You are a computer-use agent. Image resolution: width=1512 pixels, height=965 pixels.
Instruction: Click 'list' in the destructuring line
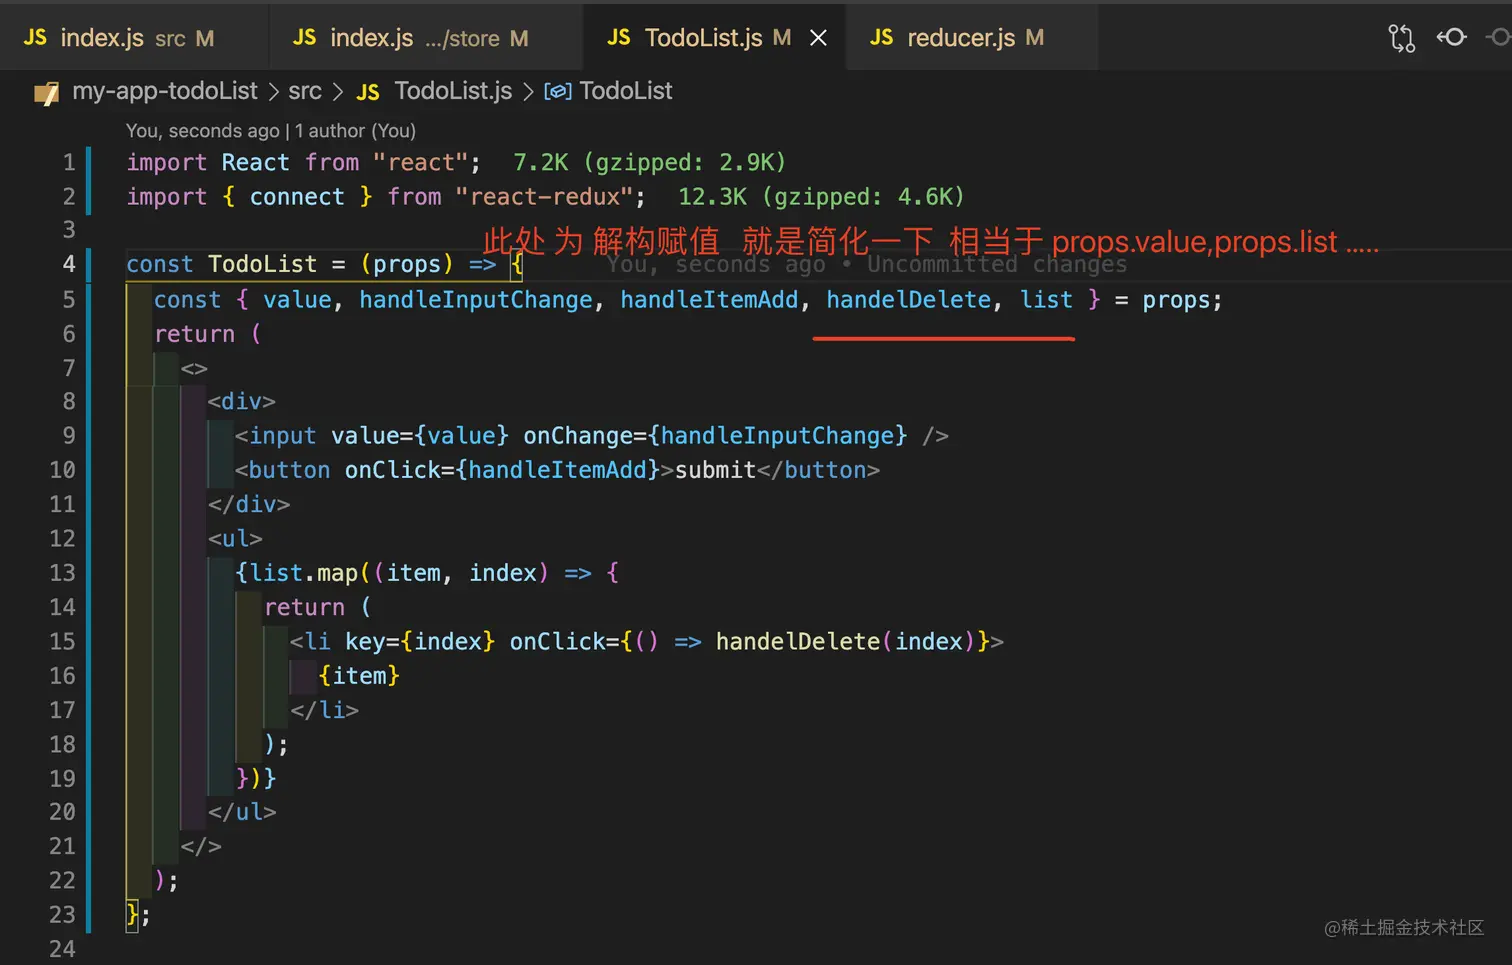pos(1046,300)
